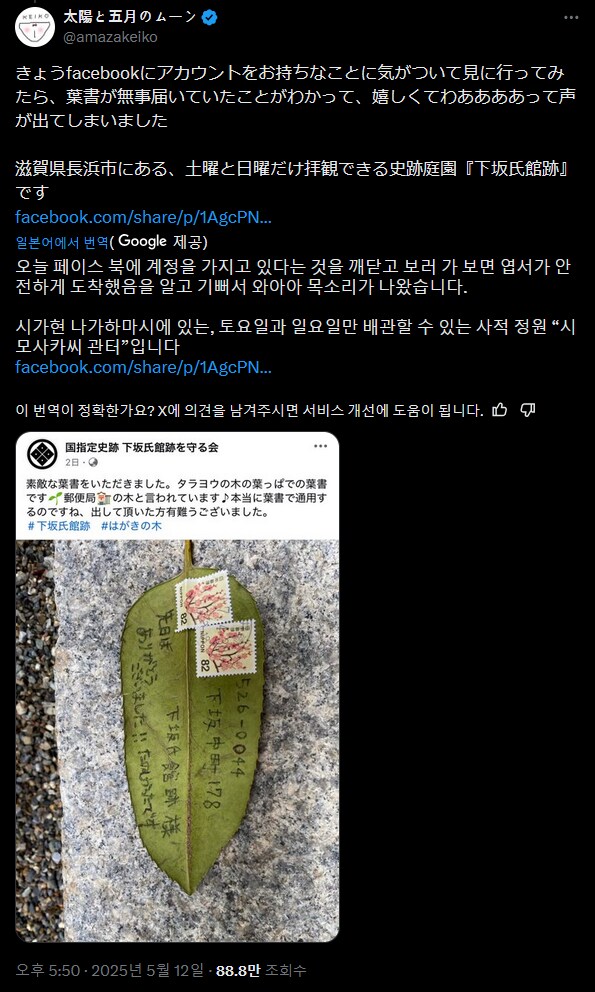Click the blue verified badge
The width and height of the screenshot is (595, 992).
click(x=210, y=18)
